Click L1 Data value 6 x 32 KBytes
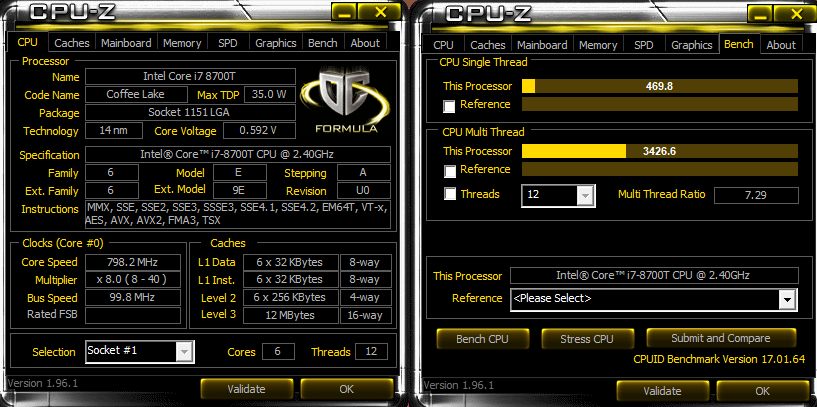817x407 pixels. [x=291, y=262]
